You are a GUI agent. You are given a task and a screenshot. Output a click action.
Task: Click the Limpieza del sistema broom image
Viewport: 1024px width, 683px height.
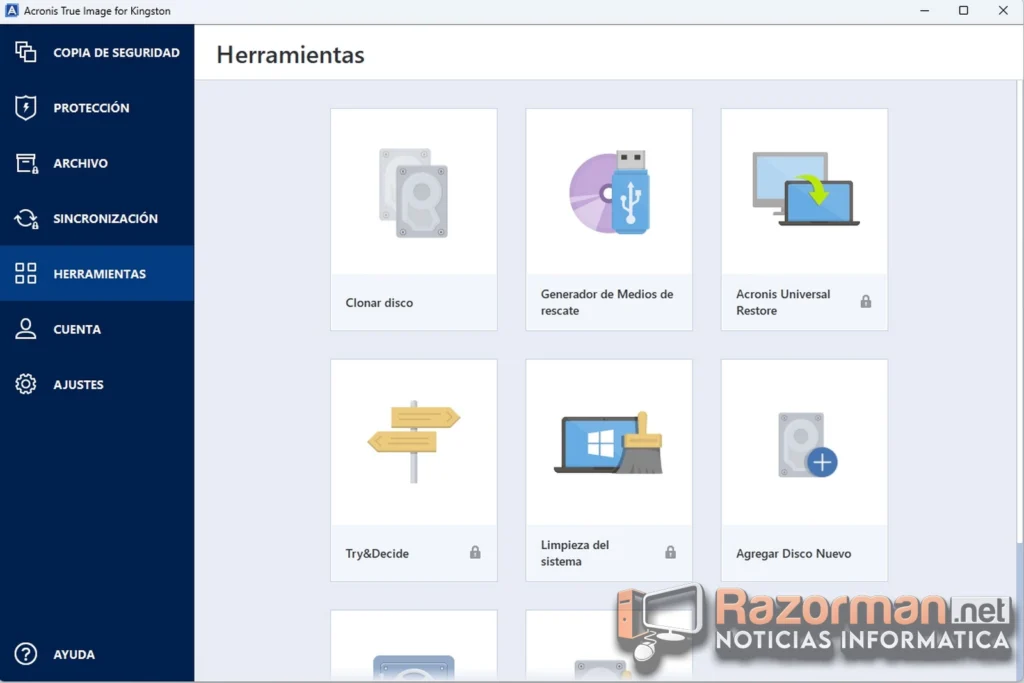pyautogui.click(x=609, y=443)
